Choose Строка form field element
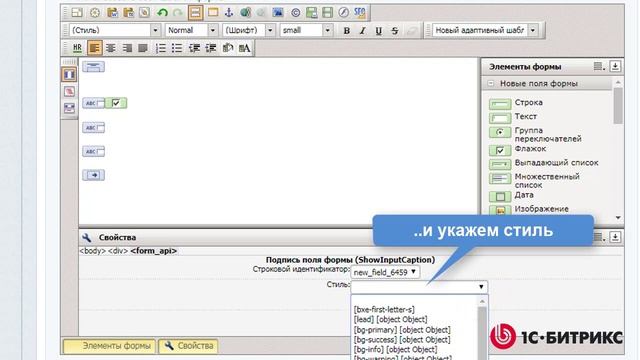The height and width of the screenshot is (360, 640). [516, 103]
